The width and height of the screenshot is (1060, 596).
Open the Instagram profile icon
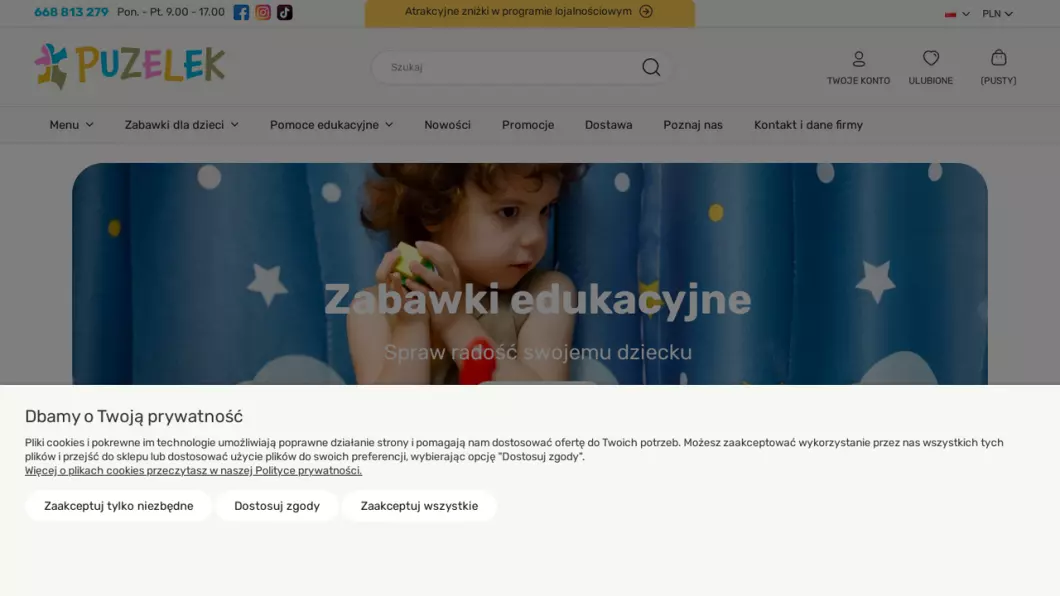click(x=263, y=12)
